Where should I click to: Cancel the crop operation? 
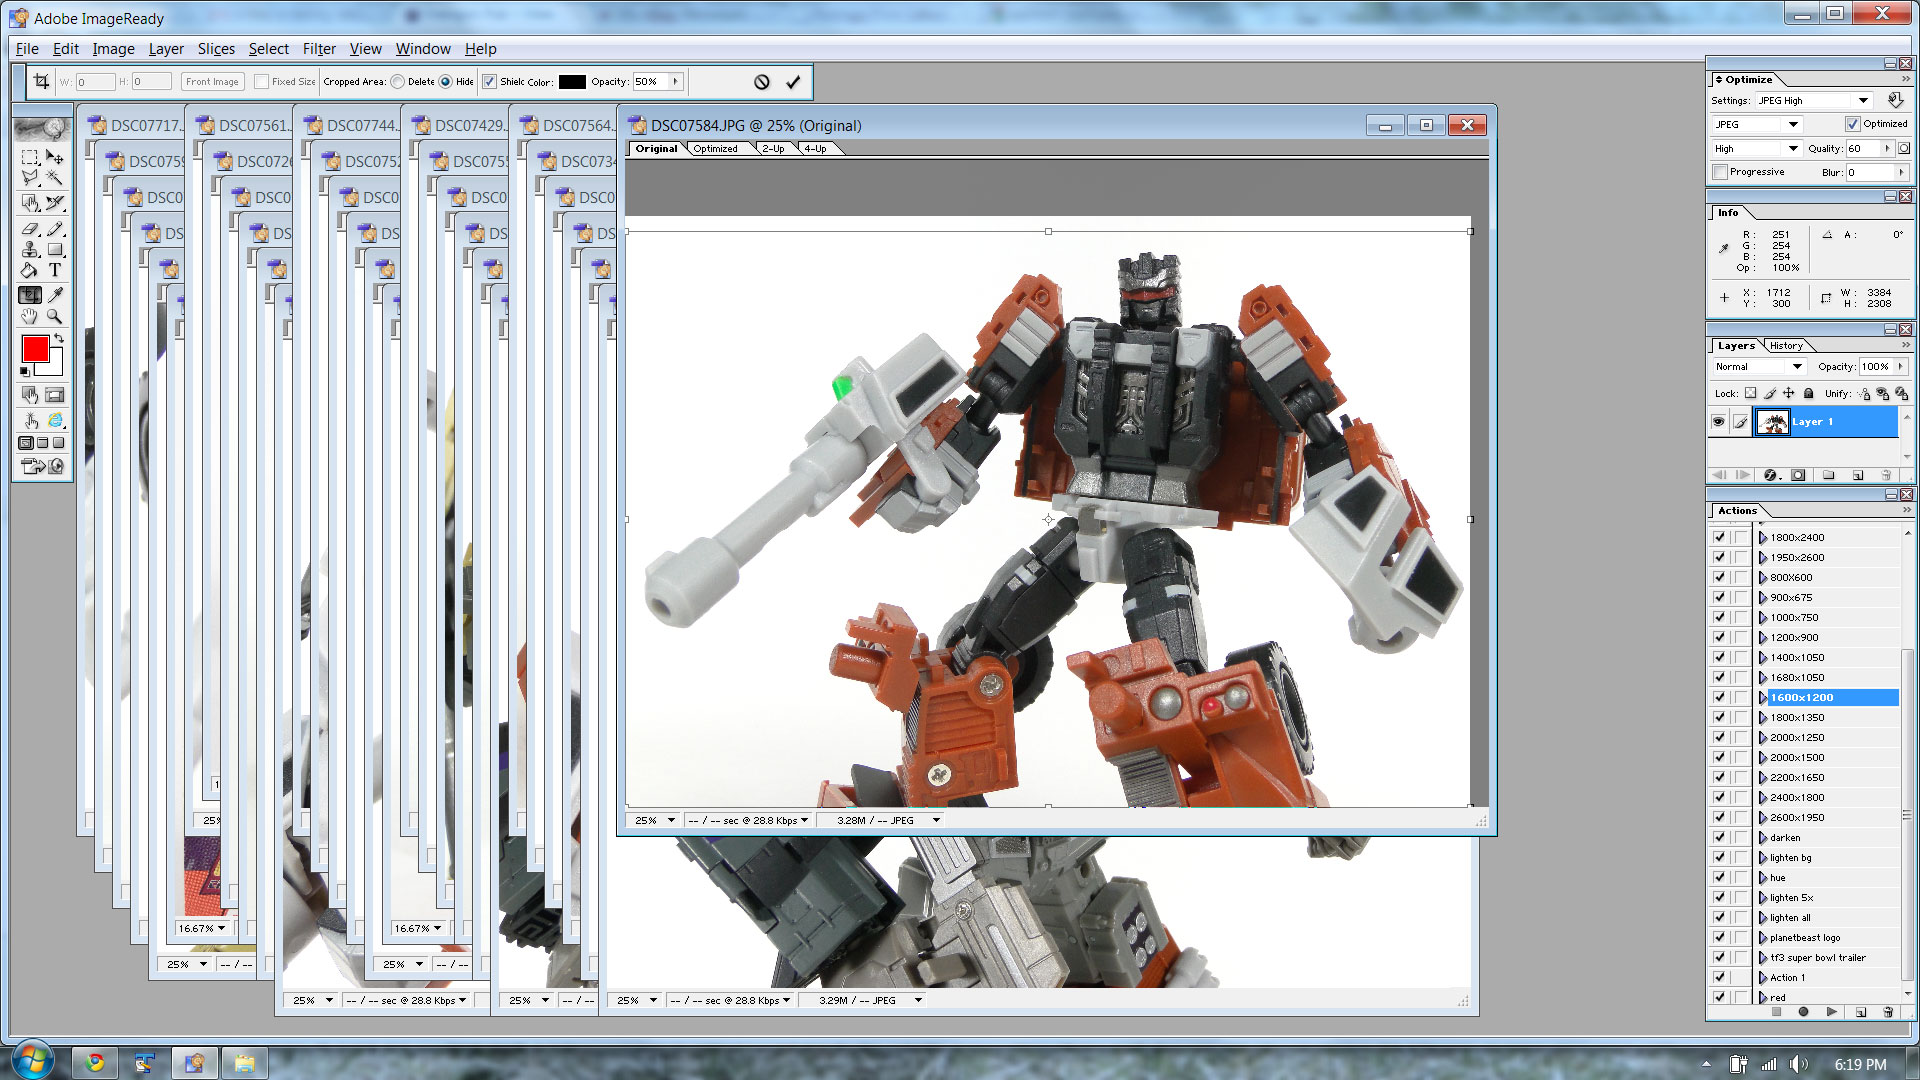[762, 82]
